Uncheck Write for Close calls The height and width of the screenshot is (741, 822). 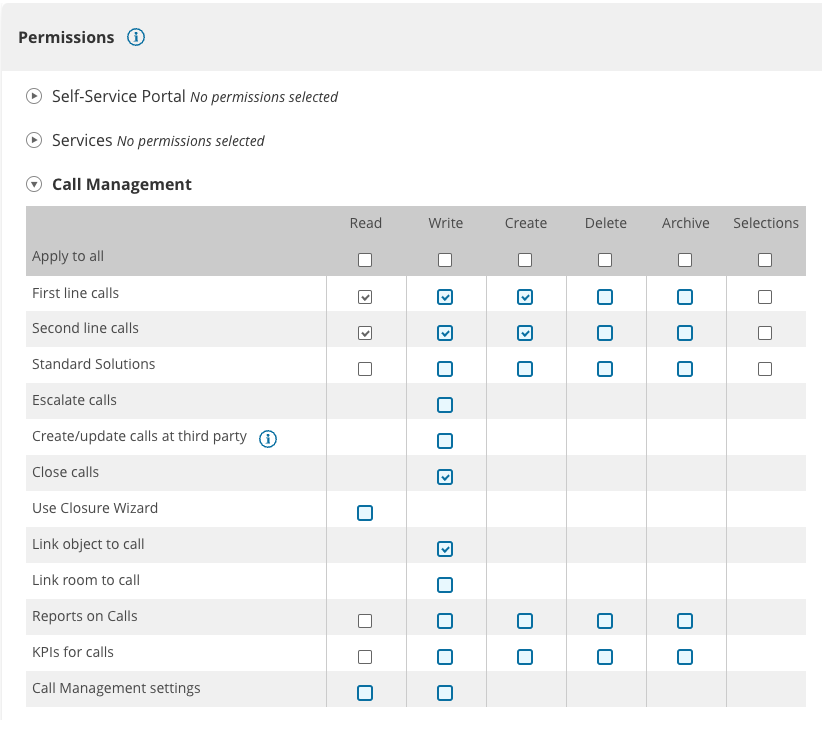click(445, 477)
